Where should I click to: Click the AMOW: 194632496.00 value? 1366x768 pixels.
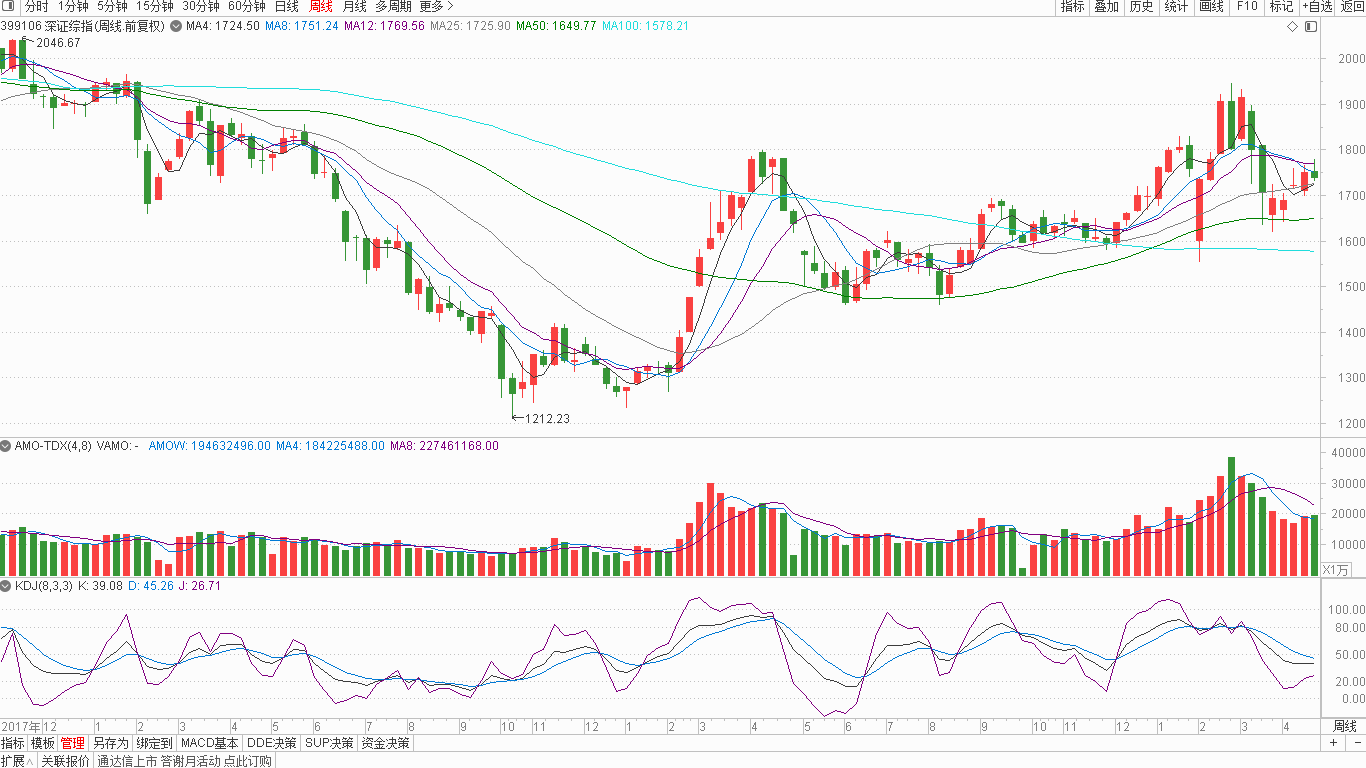pos(209,446)
